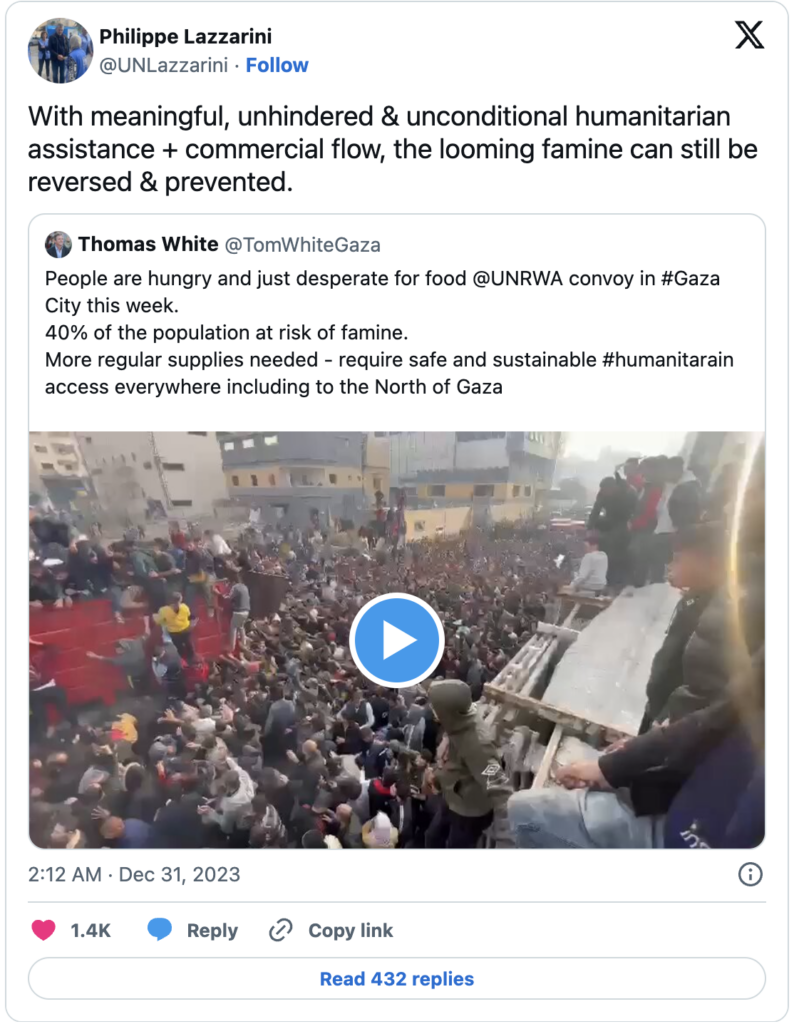Click the reply speech bubble icon
The image size is (794, 1024).
[x=160, y=930]
